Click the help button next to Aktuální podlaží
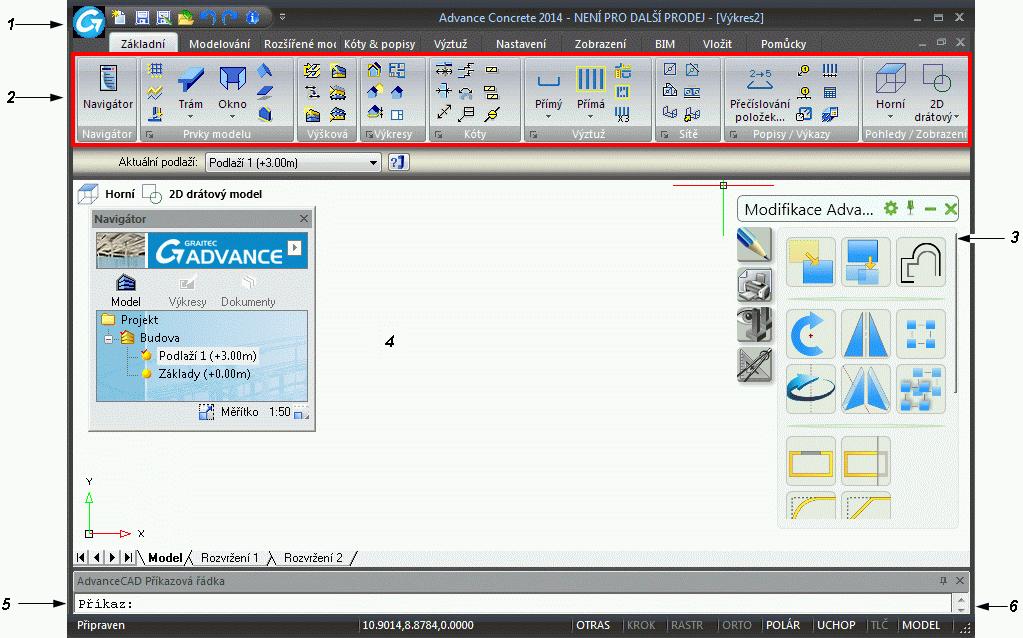 [398, 162]
